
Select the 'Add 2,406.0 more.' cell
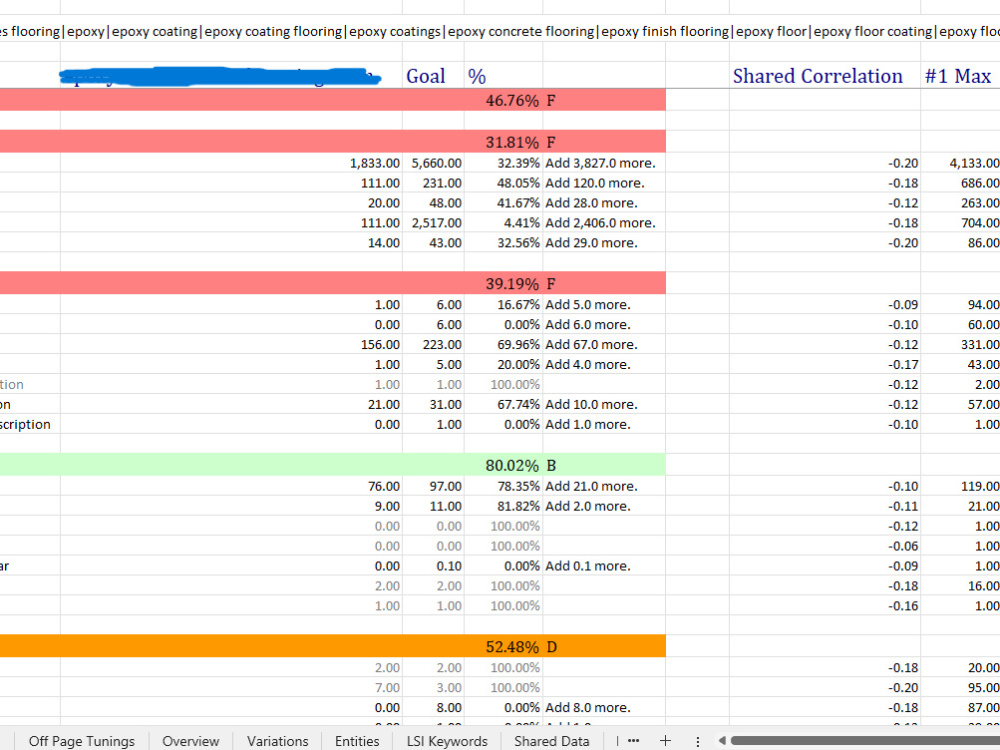[604, 223]
